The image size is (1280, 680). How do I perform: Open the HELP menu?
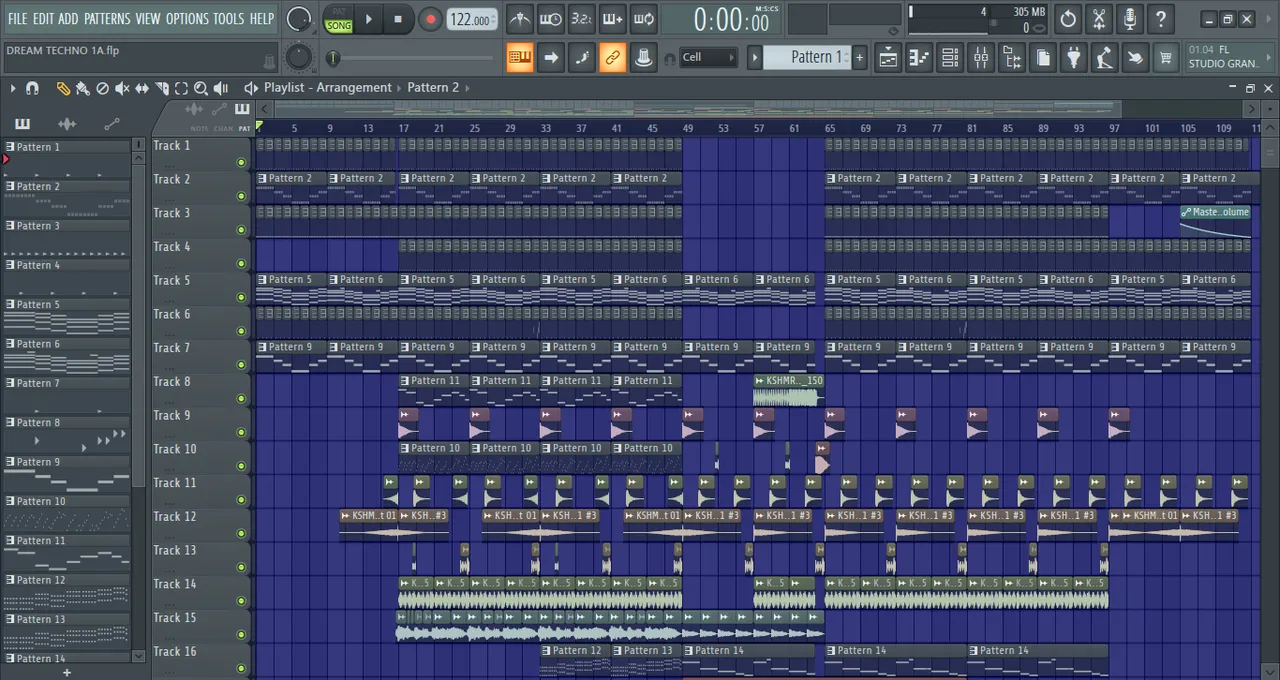click(x=262, y=19)
